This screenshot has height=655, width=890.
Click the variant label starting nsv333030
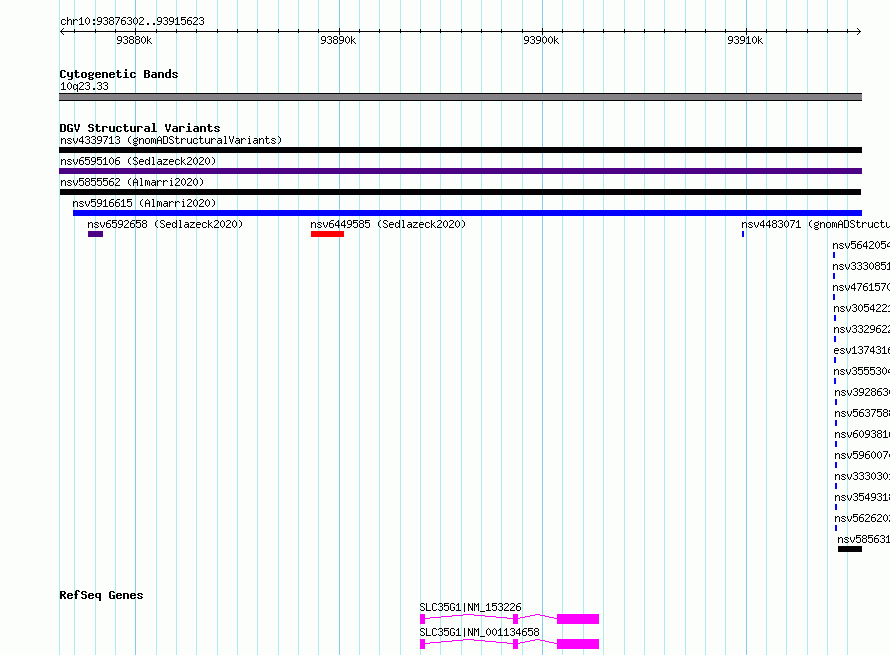coord(862,476)
